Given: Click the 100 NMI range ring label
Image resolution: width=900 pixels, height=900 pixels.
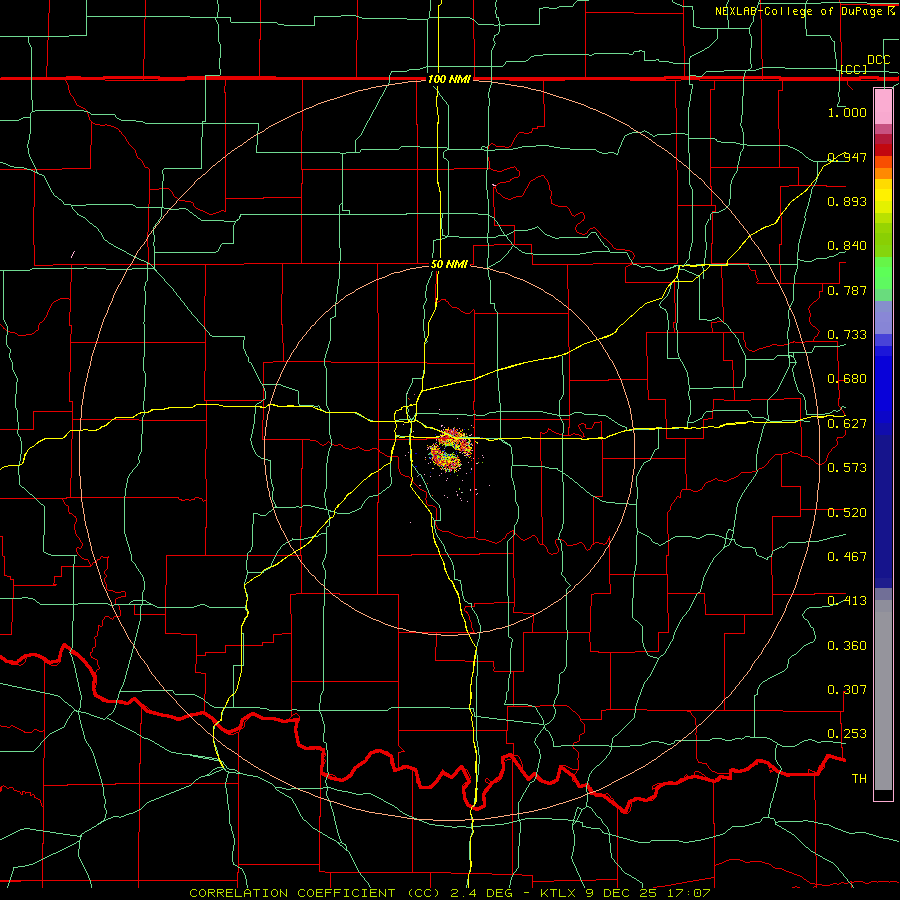Looking at the screenshot, I should click(449, 79).
